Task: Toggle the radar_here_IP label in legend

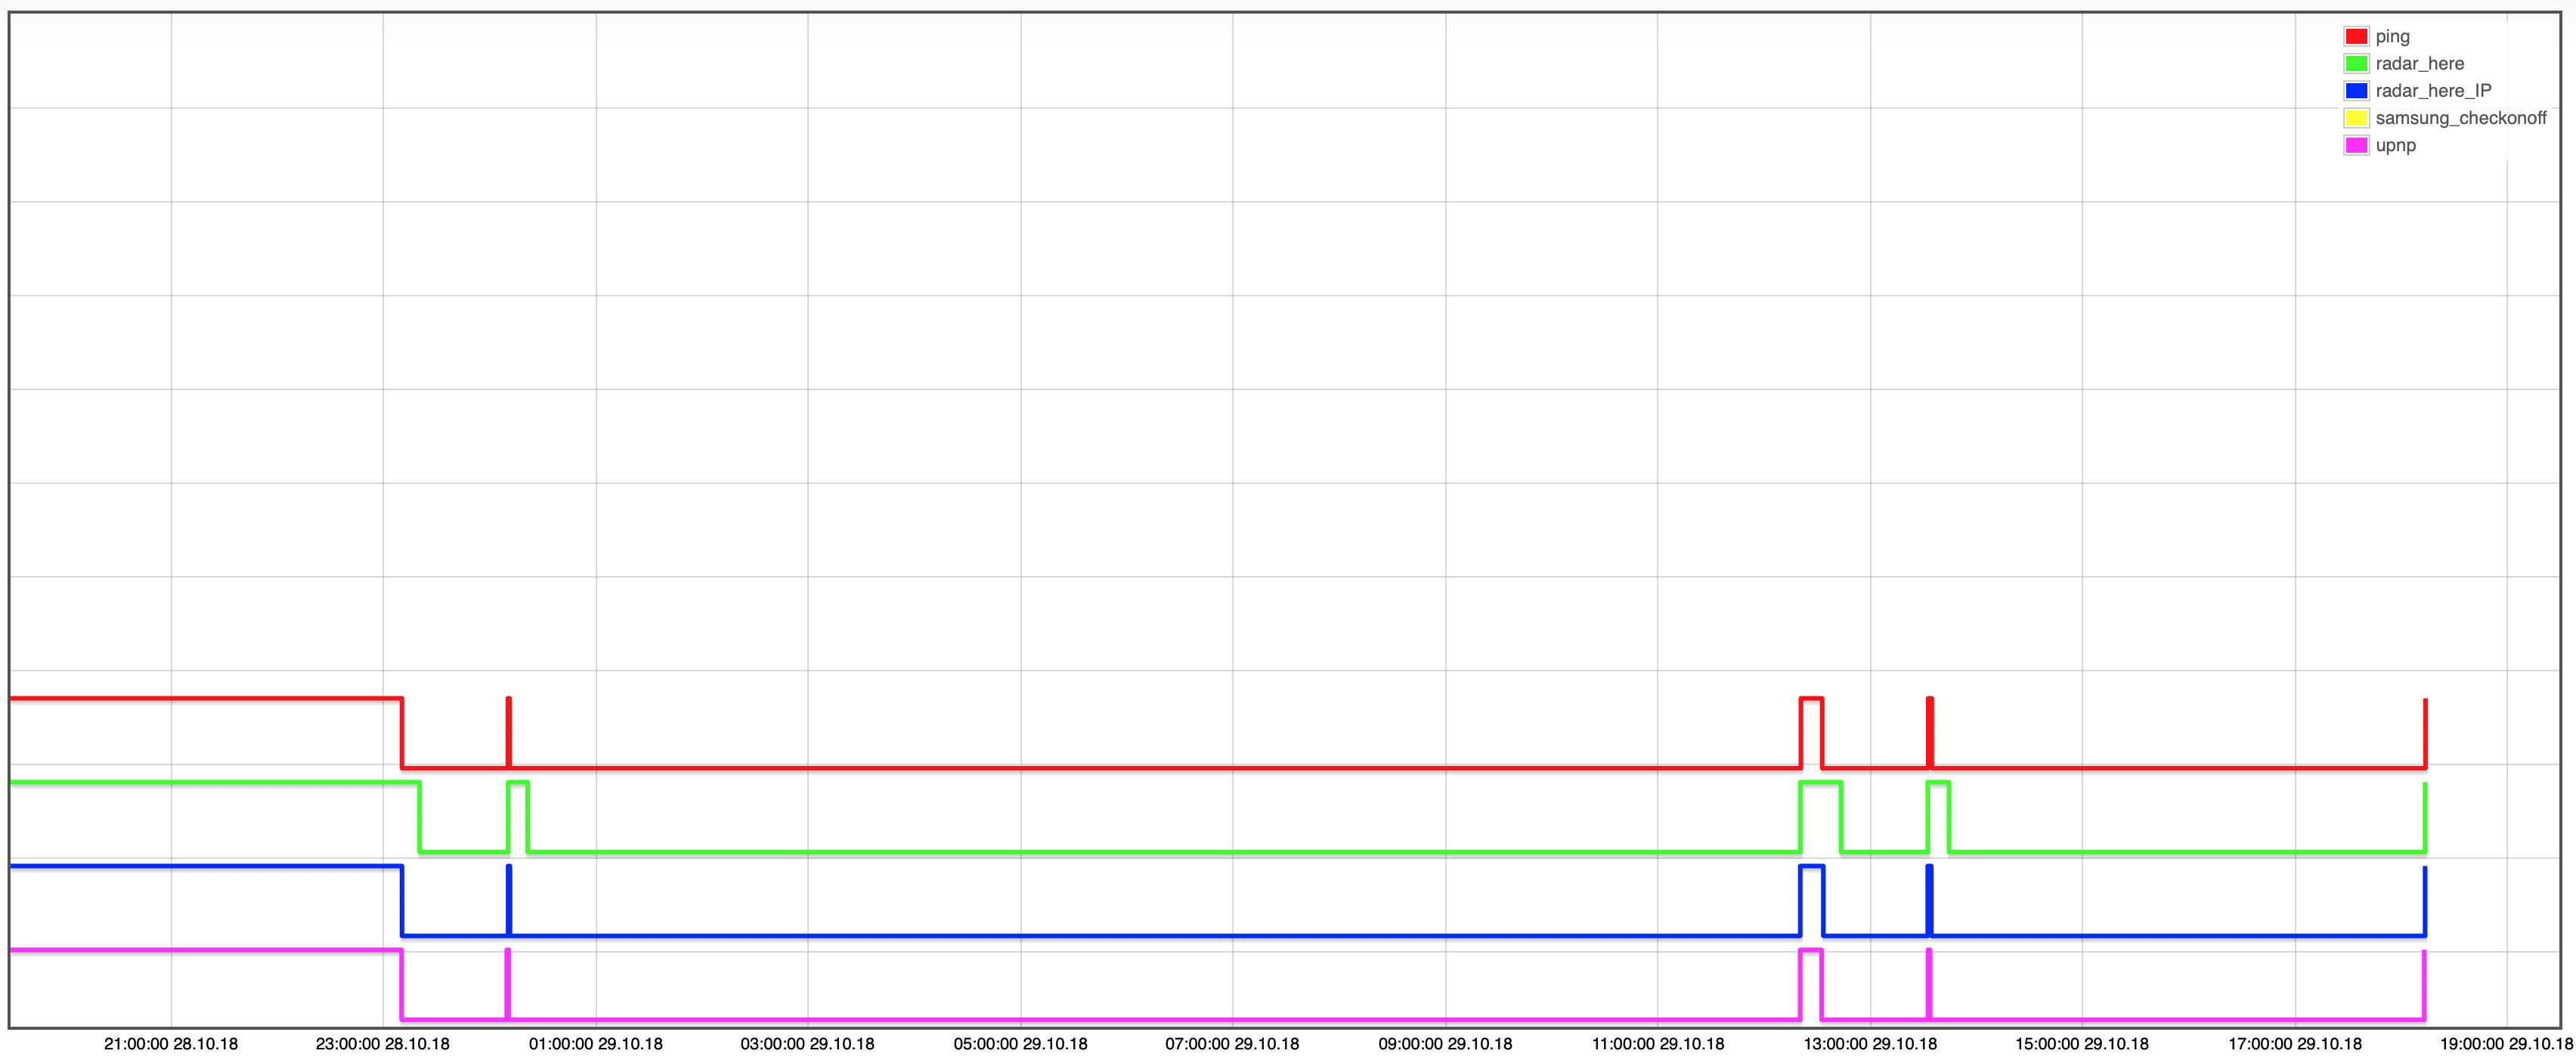Action: (x=2433, y=91)
